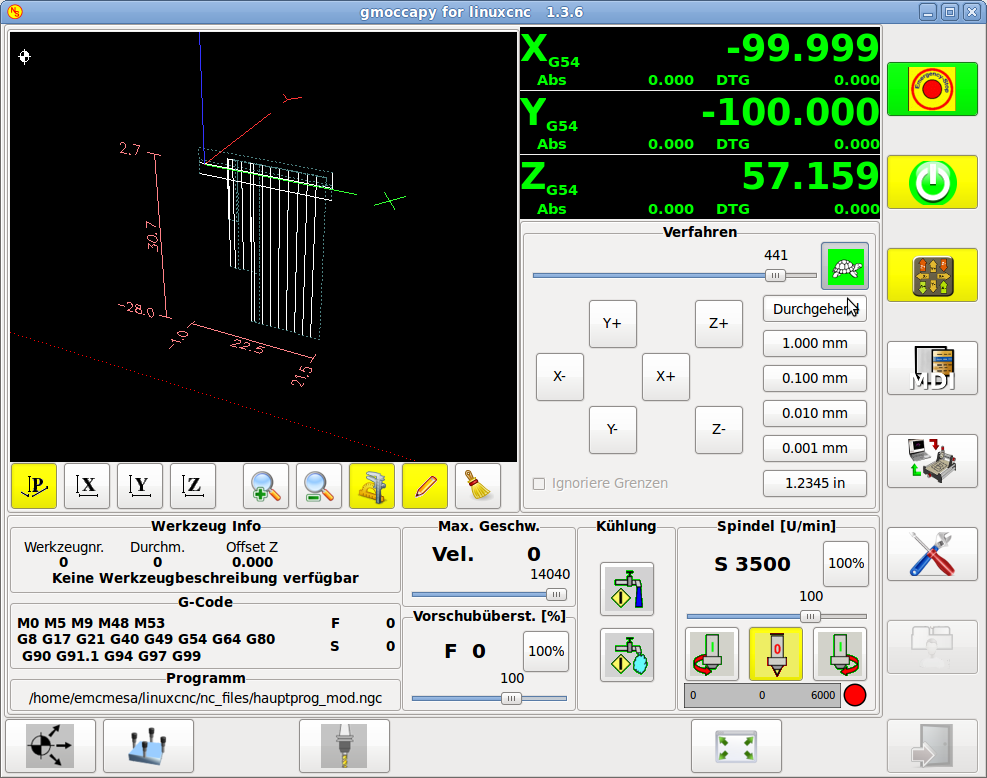Click the exit door icon

pos(932,746)
